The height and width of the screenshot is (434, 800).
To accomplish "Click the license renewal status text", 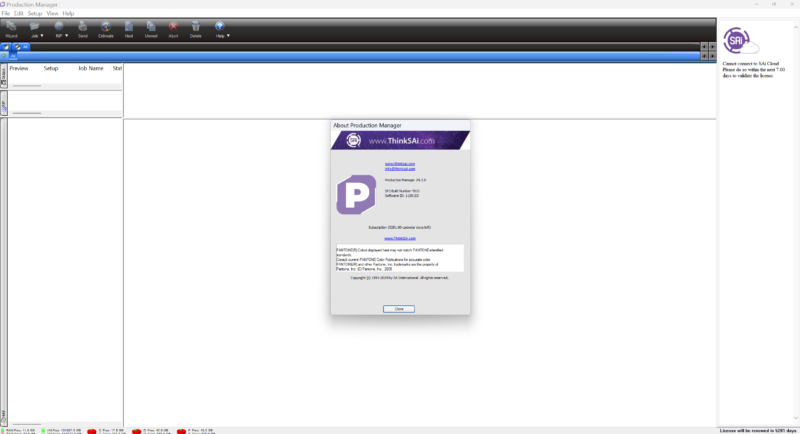I will [758, 431].
